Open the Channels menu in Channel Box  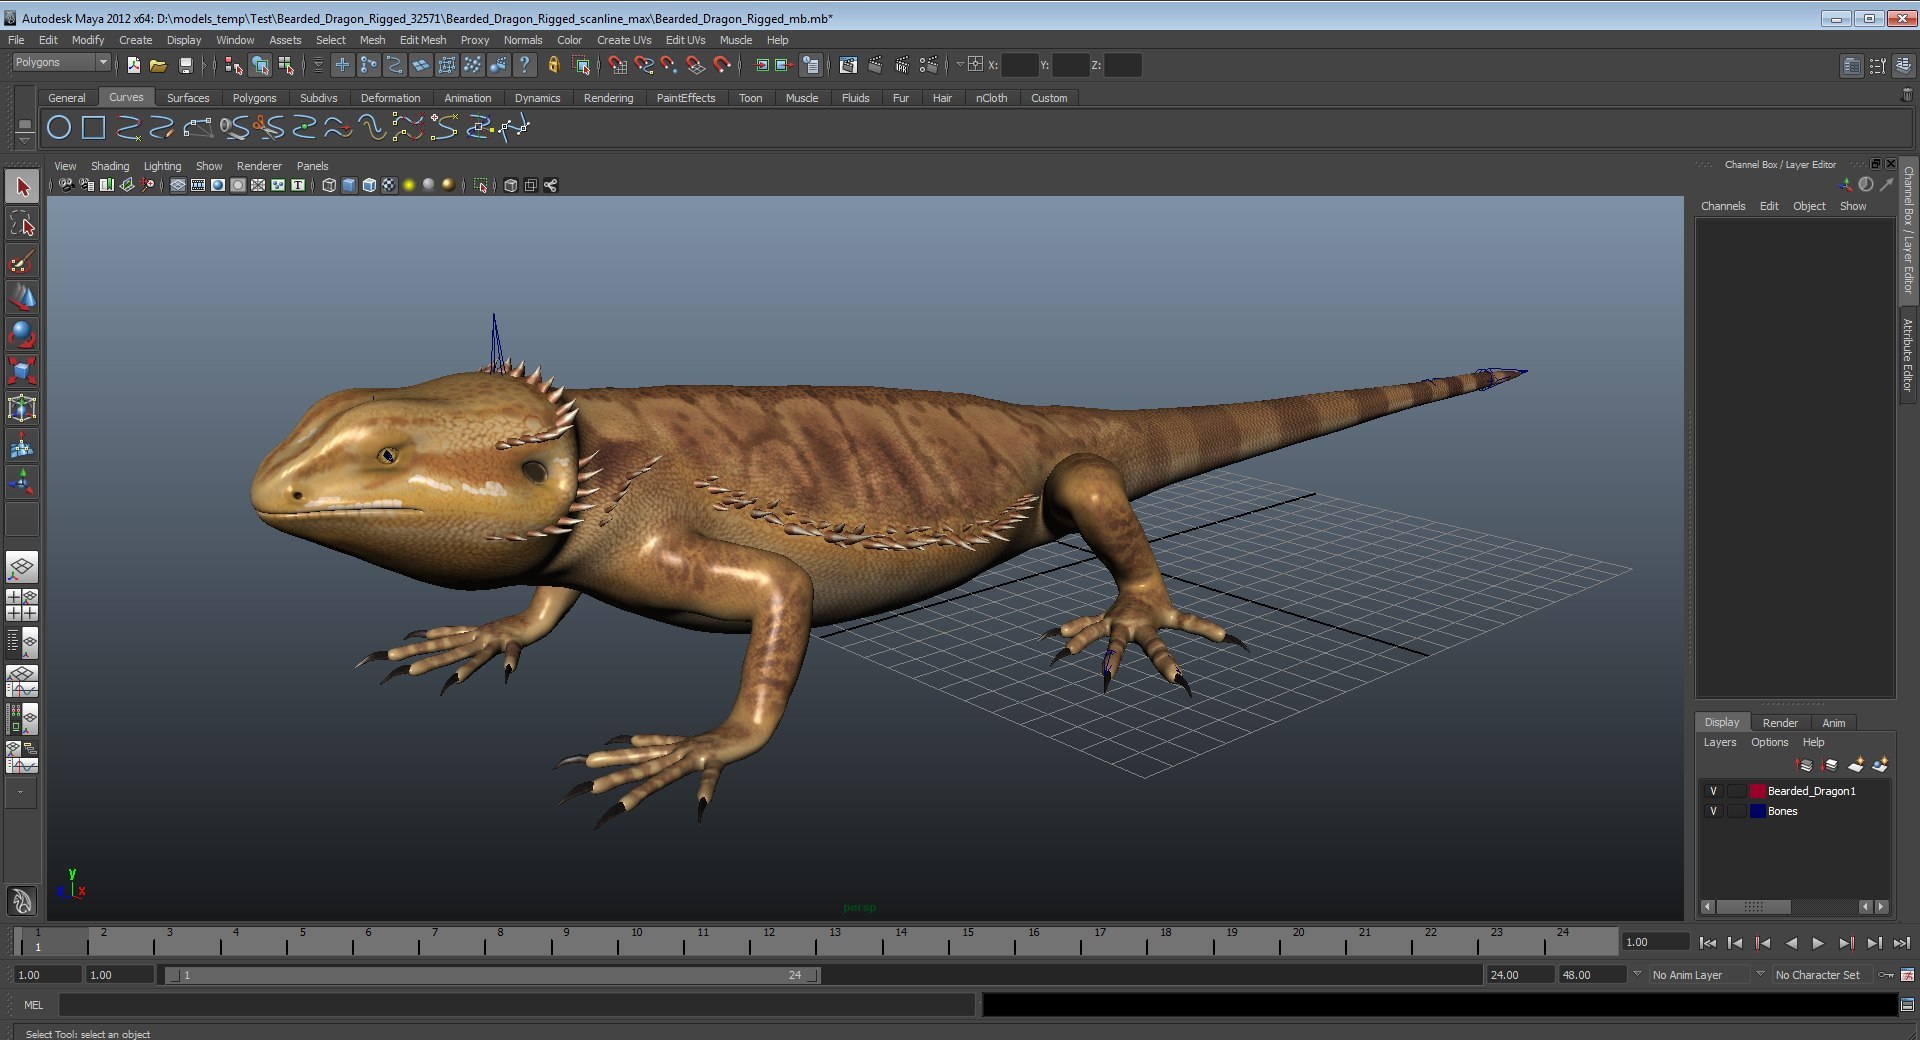click(1723, 206)
